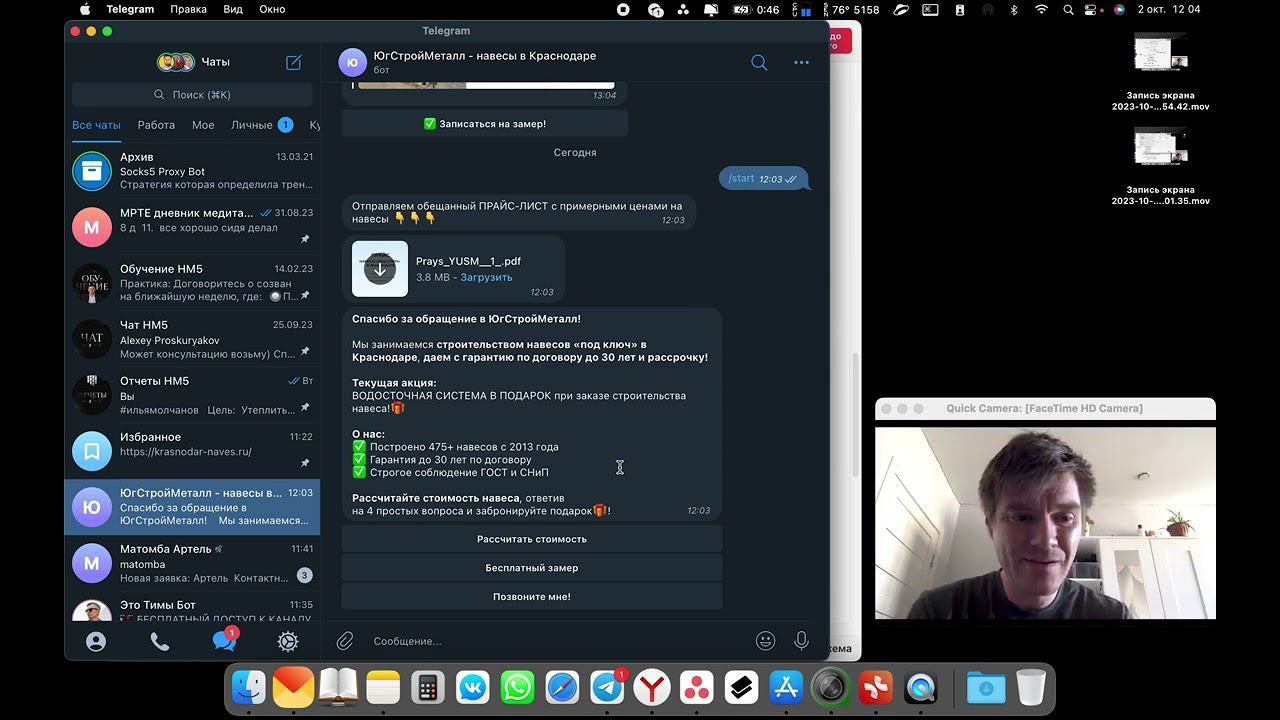This screenshot has height=720, width=1280.
Task: Open the App Store from the Dock
Action: click(x=786, y=688)
